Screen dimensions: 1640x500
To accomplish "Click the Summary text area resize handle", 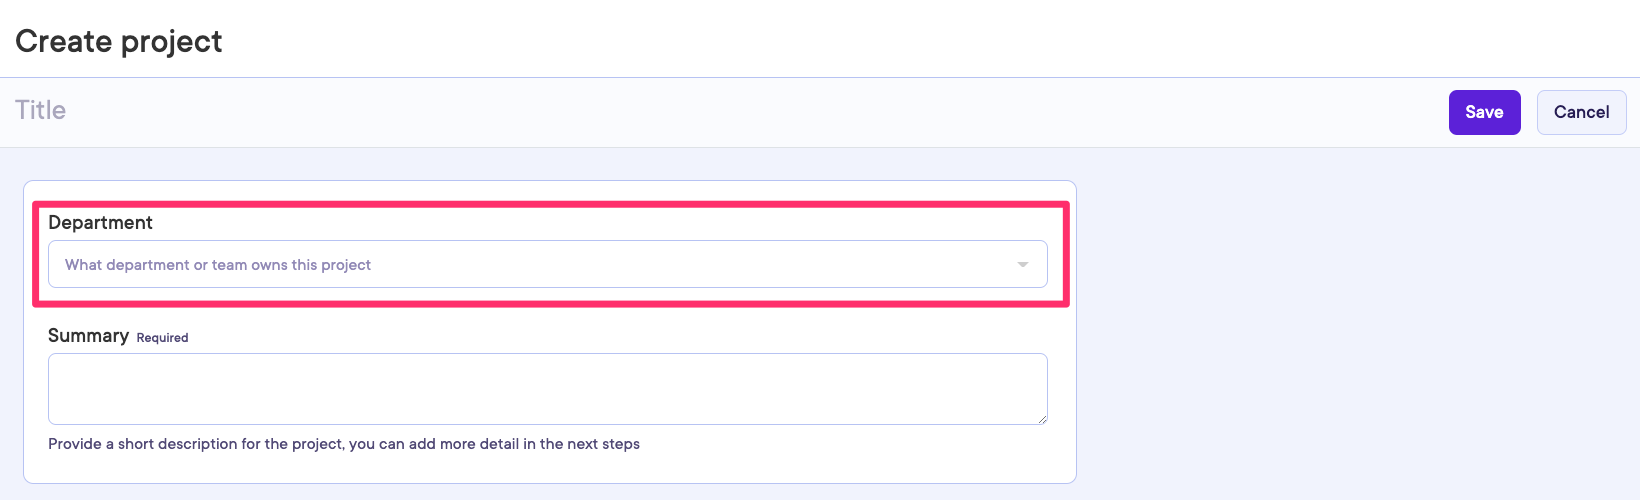I will click(1042, 419).
